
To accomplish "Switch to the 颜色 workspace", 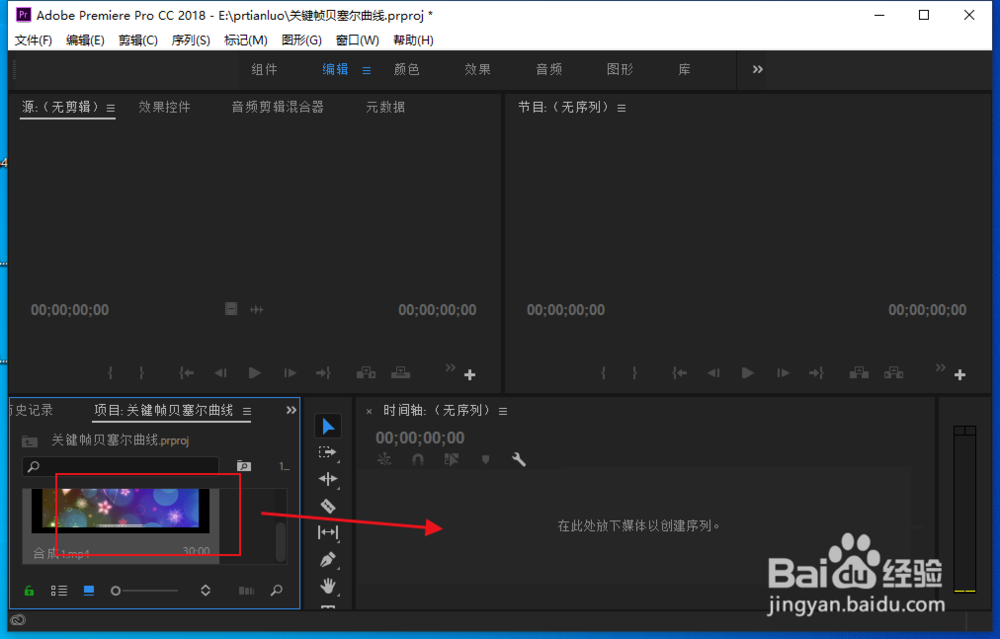I will click(x=407, y=69).
